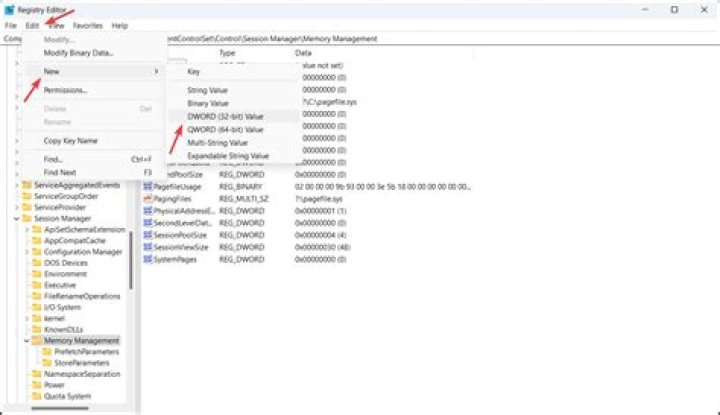Select QWORD (64-bit) Value menu entry
The height and width of the screenshot is (415, 720).
tap(225, 129)
